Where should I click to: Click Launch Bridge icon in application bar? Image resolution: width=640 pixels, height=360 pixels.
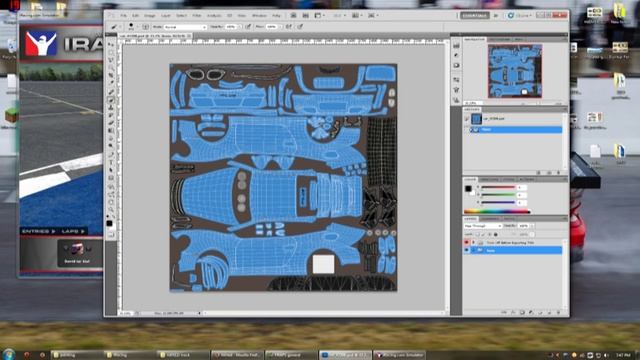point(293,15)
